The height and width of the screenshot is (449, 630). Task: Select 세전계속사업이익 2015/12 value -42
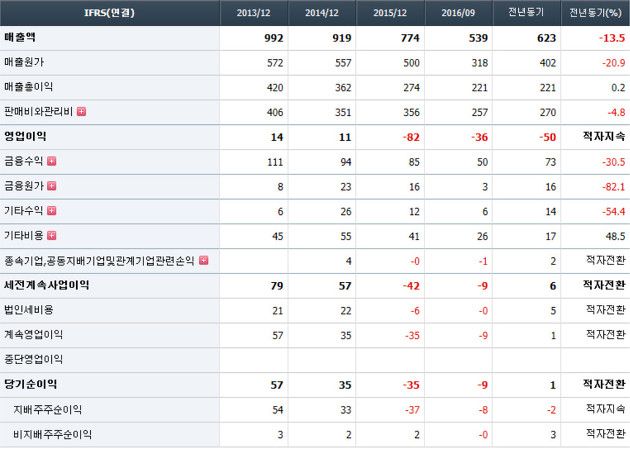click(411, 286)
